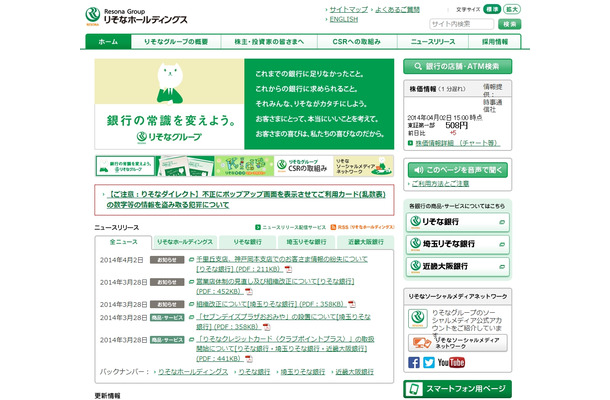
Task: Click りそなソーシャルメディアネットワーク banner button
Action: pyautogui.click(x=458, y=343)
